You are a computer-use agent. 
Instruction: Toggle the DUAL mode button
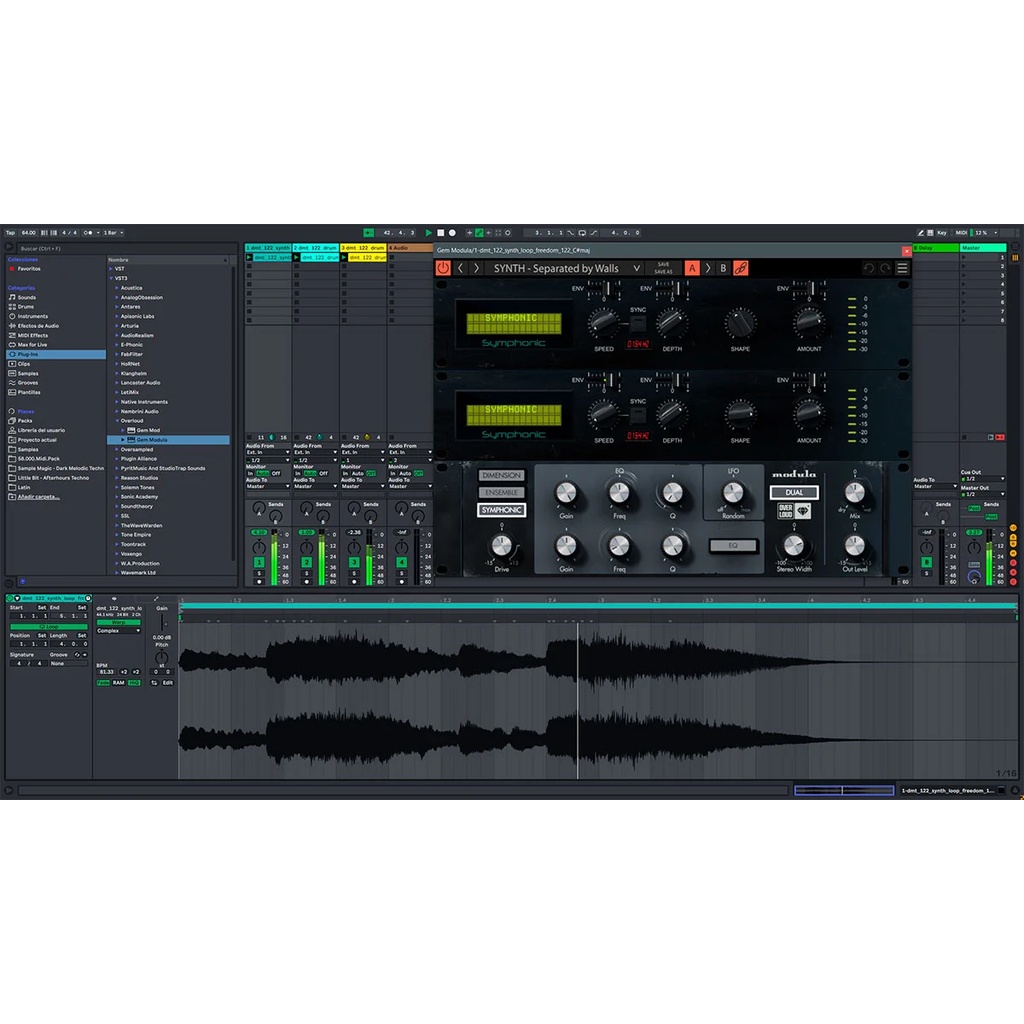click(794, 493)
